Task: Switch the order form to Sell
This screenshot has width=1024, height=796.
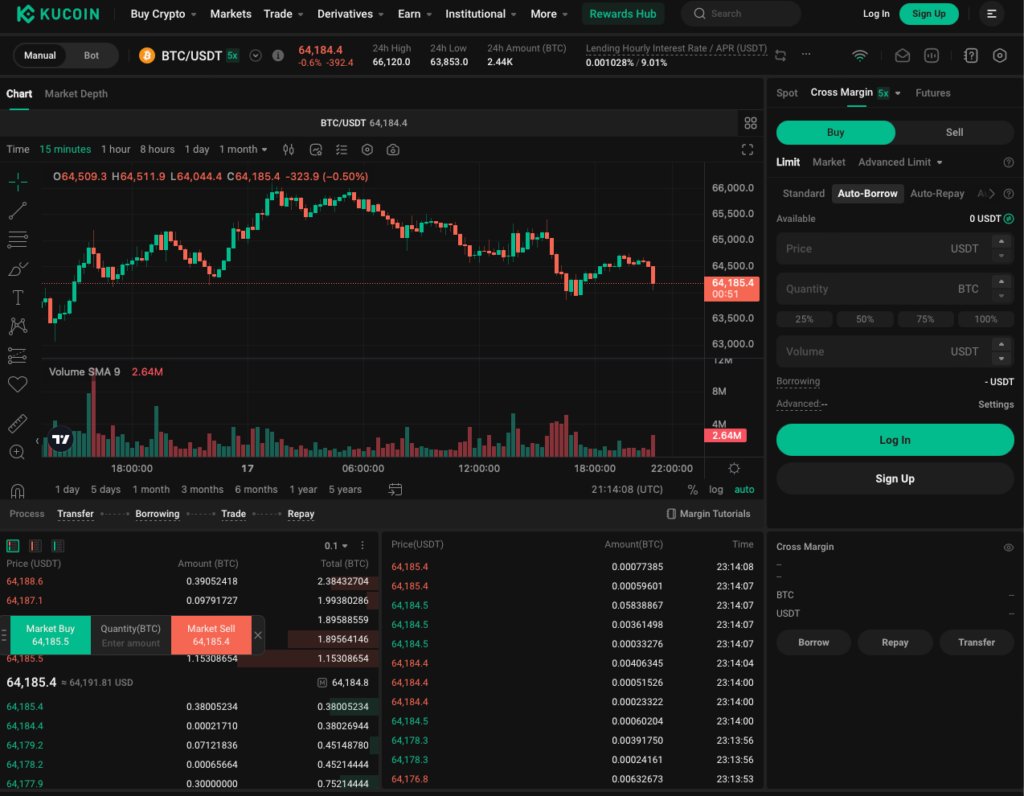Action: pos(954,131)
